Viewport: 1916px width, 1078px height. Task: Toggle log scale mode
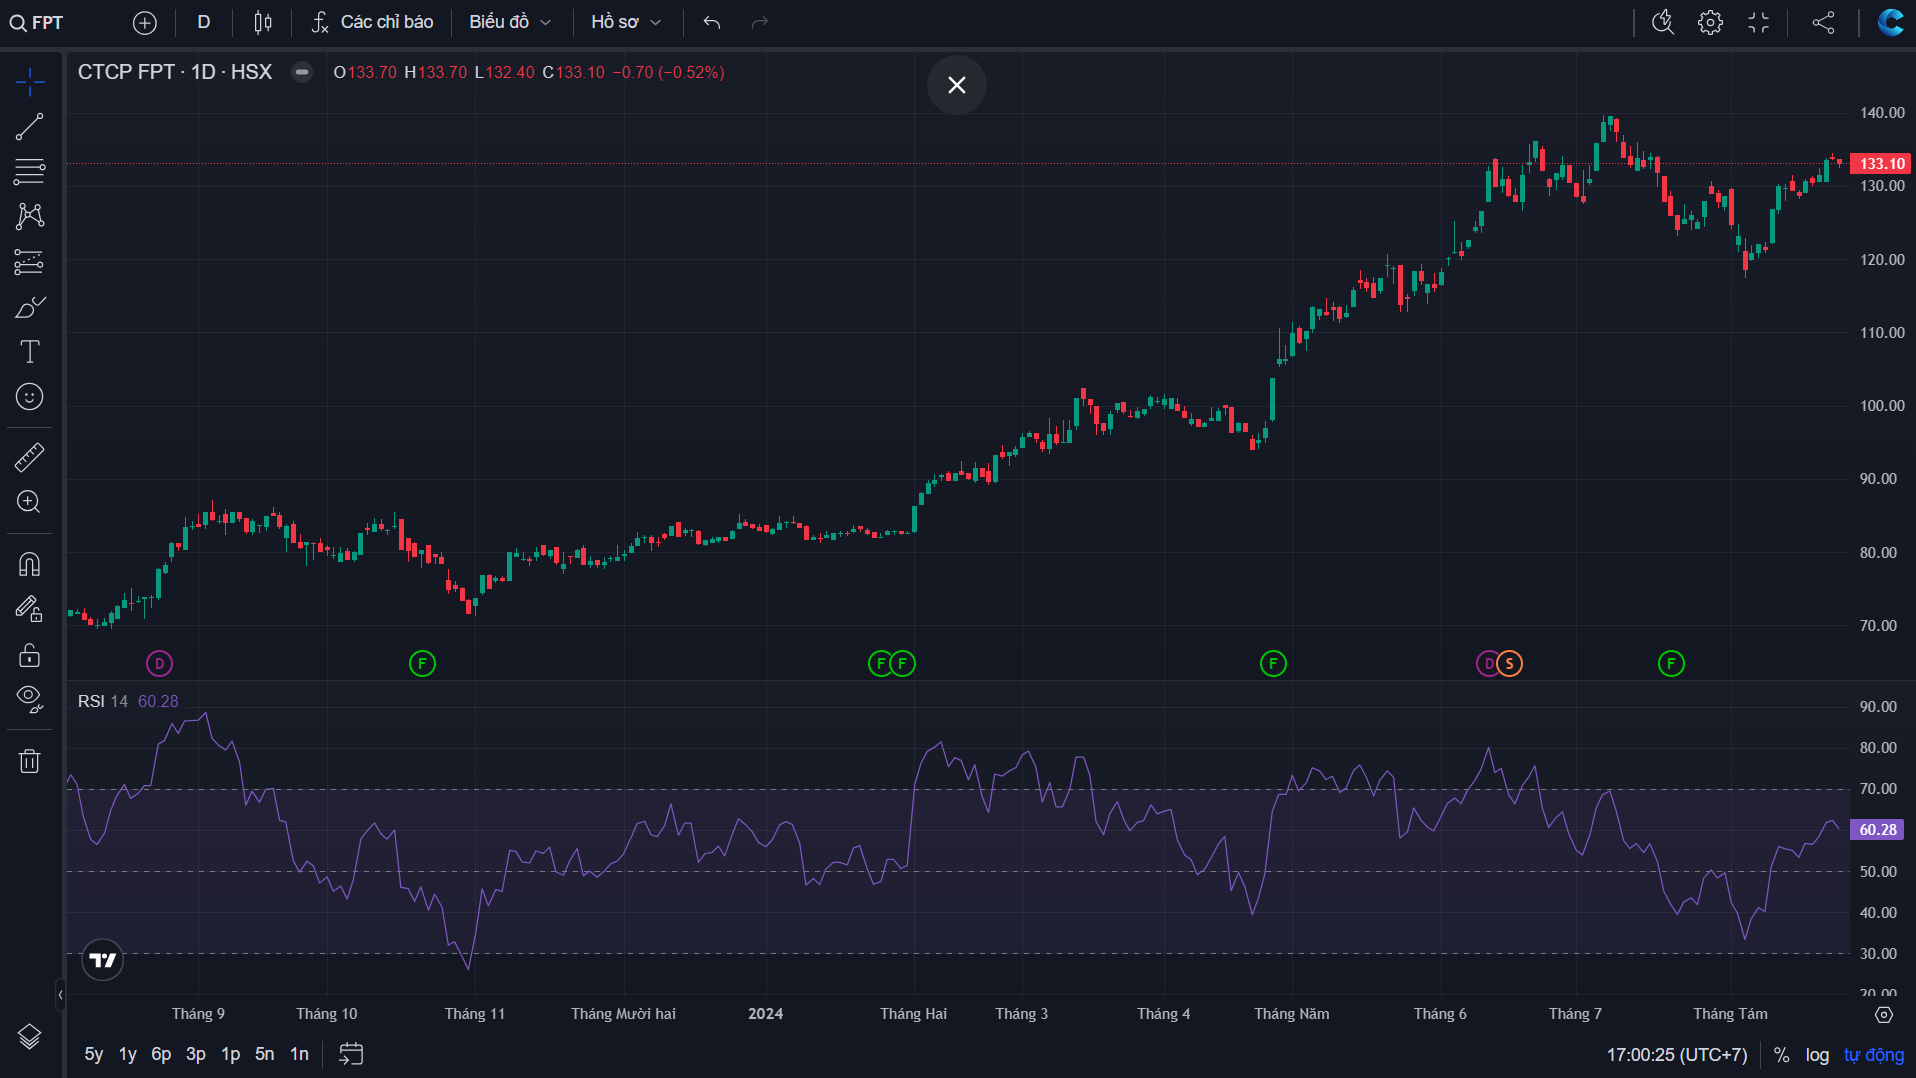pos(1817,1055)
